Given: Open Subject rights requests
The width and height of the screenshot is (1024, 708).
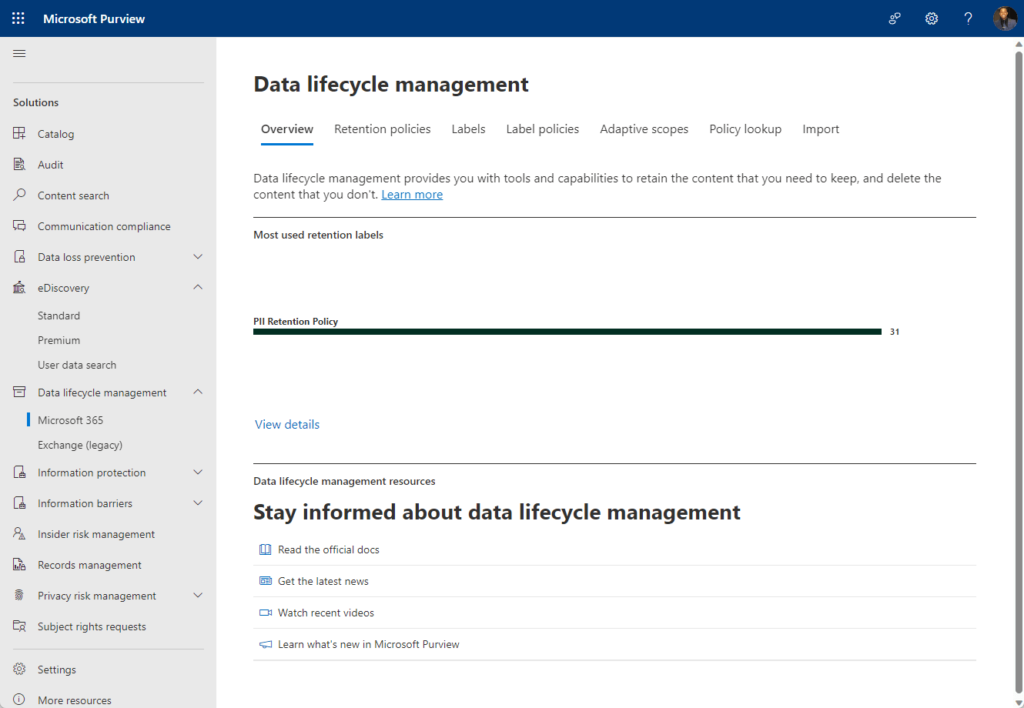Looking at the screenshot, I should [91, 626].
